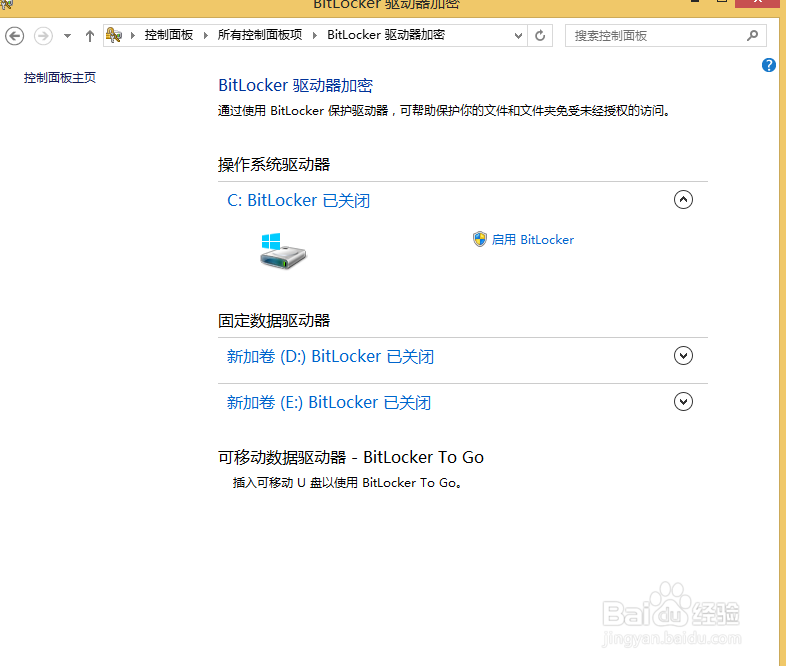
Task: Close the BitLocker window
Action: click(757, 3)
